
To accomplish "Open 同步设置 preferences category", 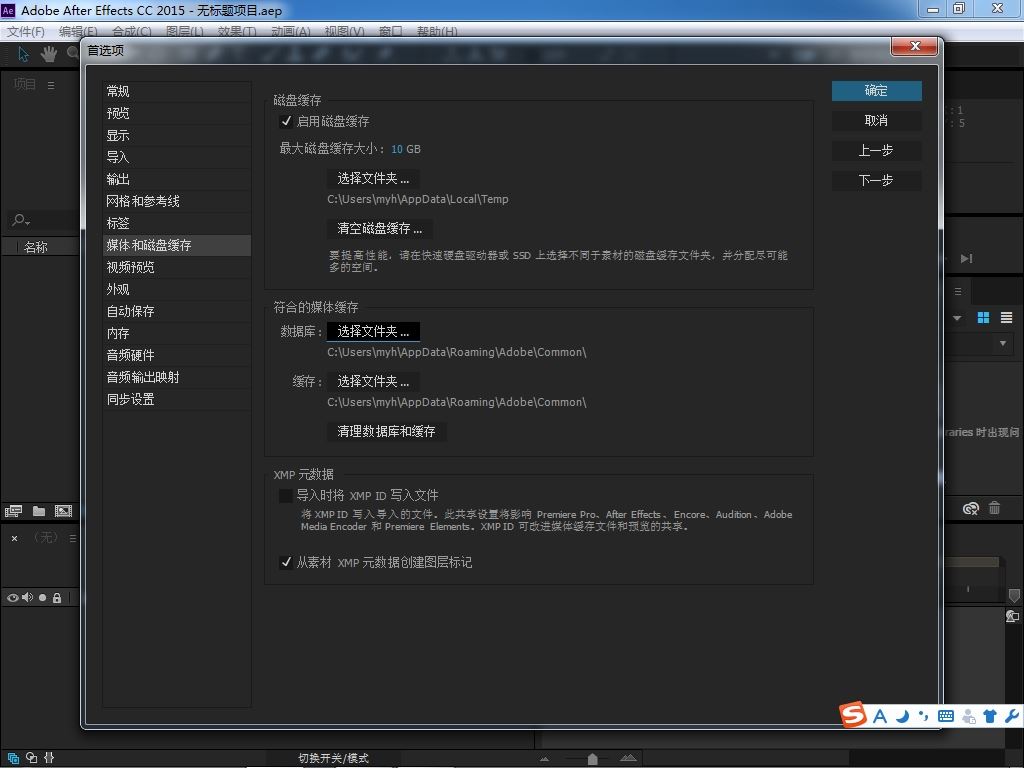I will click(176, 399).
